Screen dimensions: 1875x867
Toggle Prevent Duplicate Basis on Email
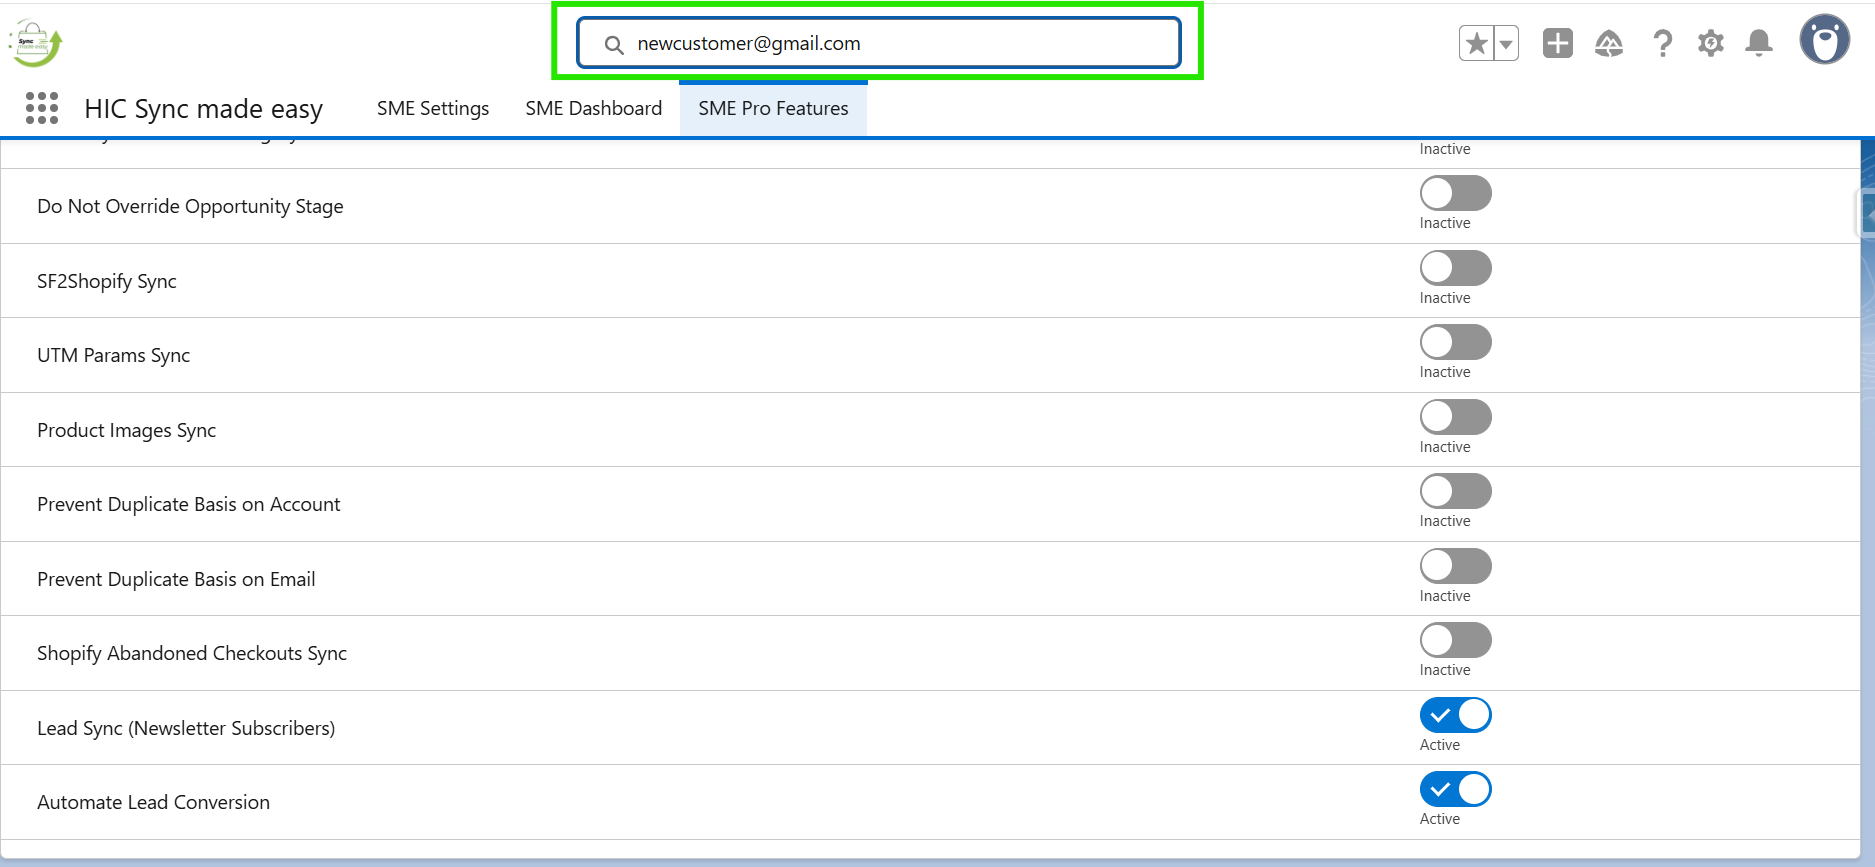point(1456,566)
